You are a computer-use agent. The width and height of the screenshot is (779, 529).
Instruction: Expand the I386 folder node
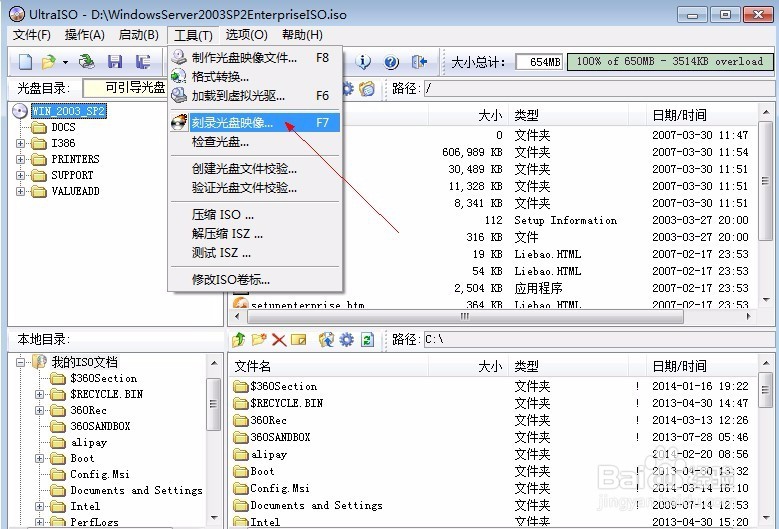coord(20,144)
